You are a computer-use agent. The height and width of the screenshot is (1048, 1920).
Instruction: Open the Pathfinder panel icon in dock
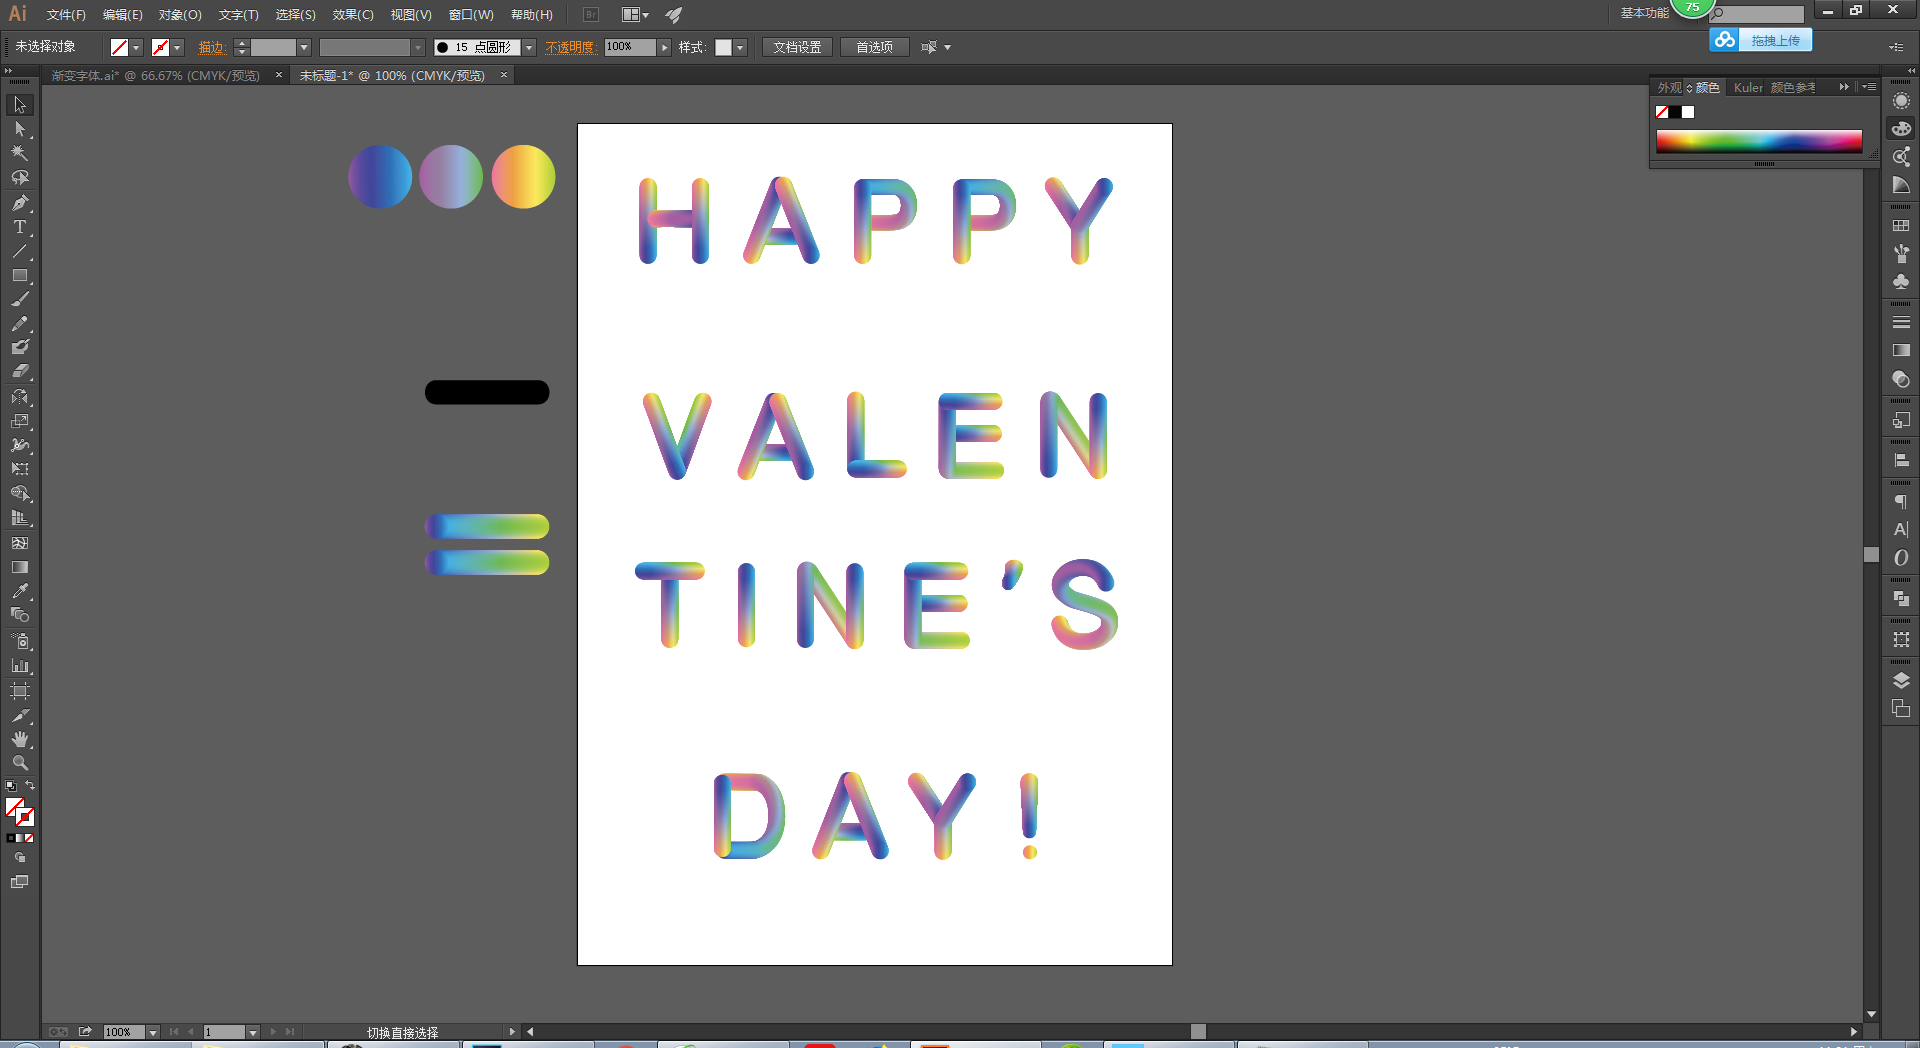(1901, 598)
